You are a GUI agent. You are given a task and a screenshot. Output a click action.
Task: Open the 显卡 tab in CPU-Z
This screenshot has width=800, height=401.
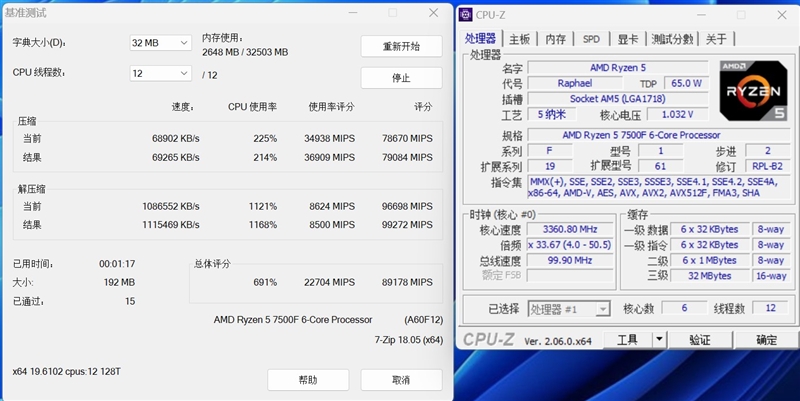coord(628,39)
